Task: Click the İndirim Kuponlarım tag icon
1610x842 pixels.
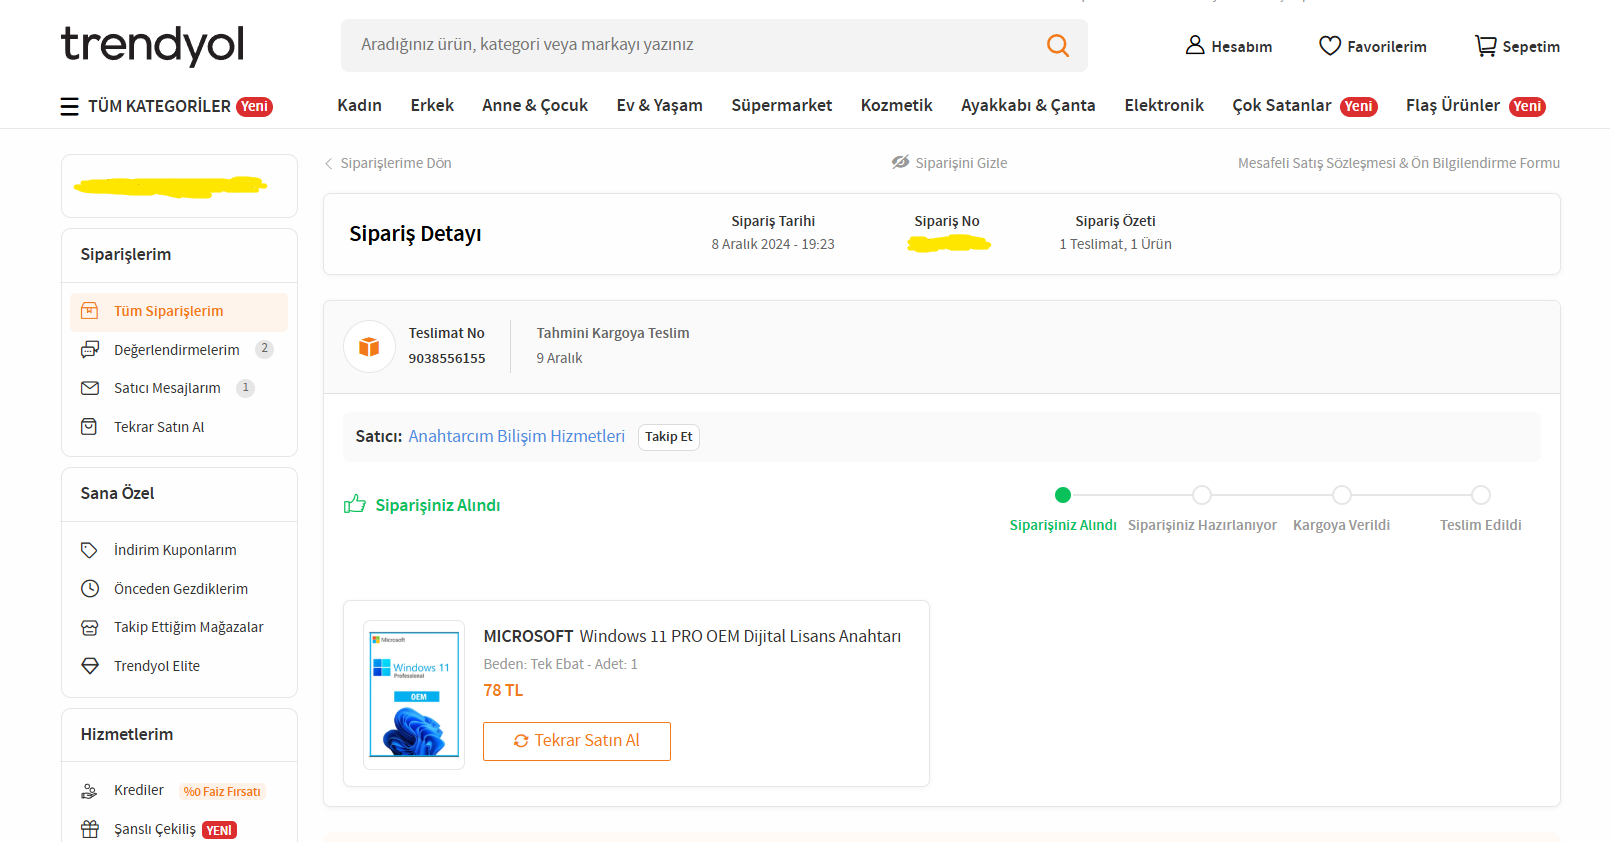Action: [89, 550]
